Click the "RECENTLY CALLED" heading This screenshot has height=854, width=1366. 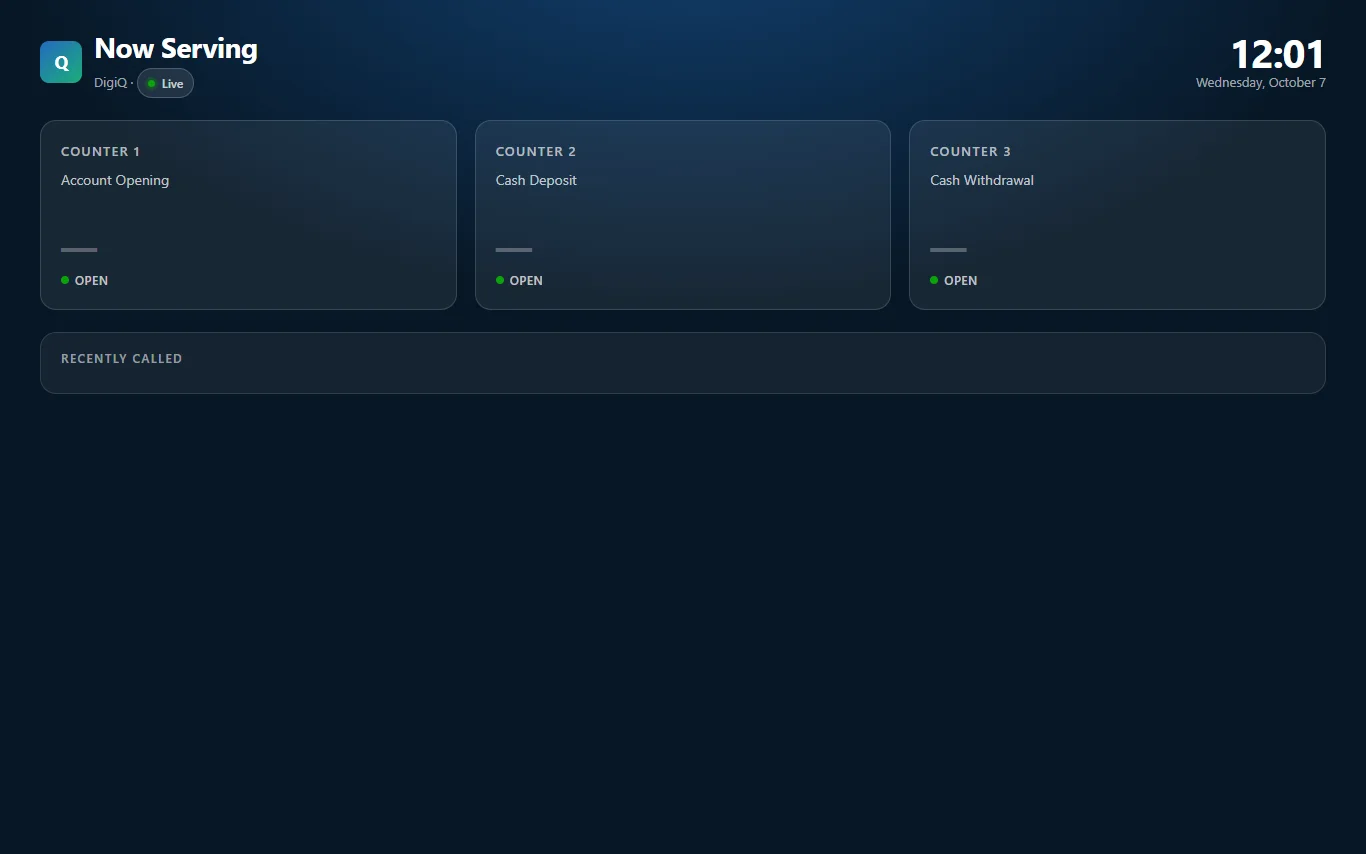click(122, 359)
